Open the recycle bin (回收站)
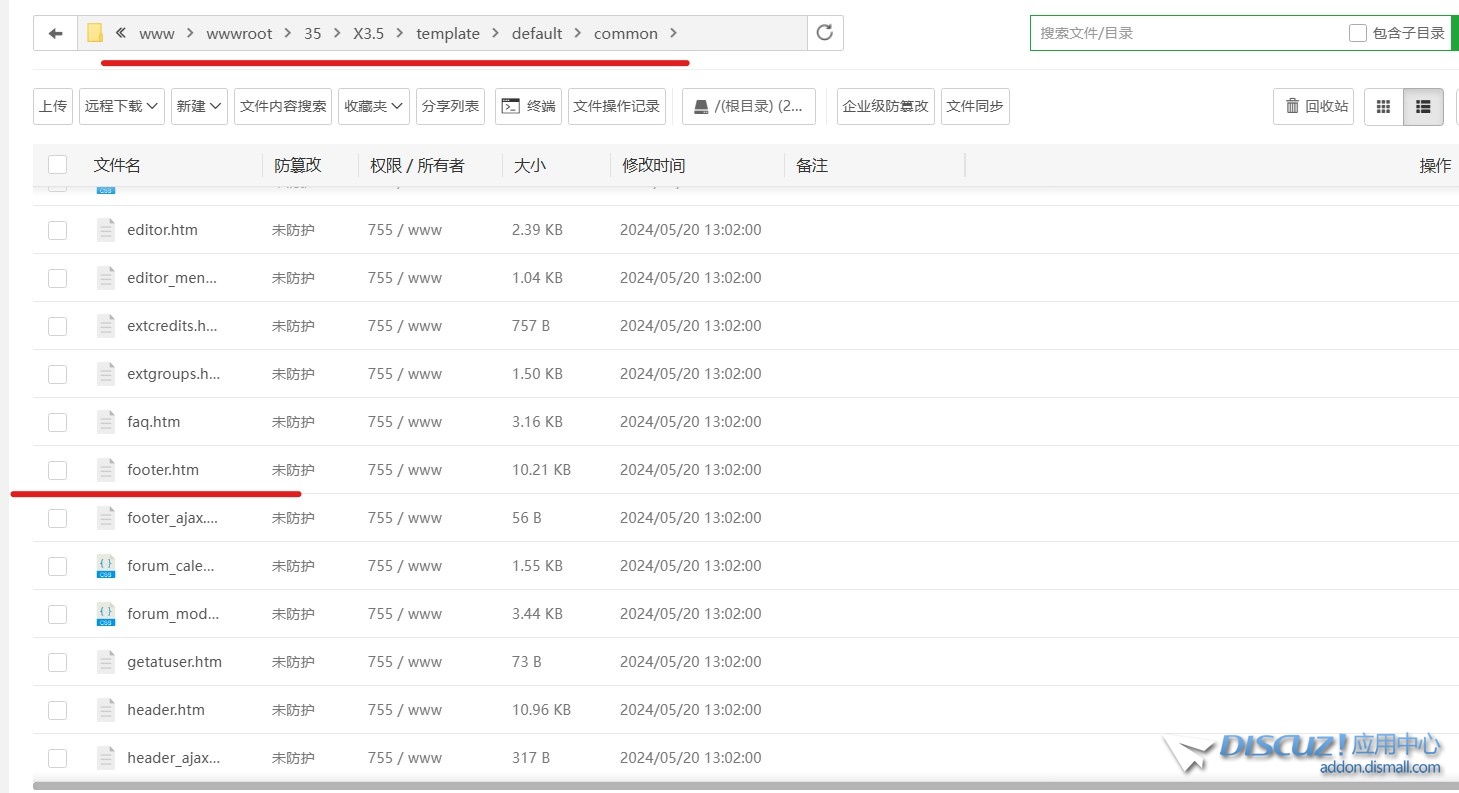Screen dimensions: 1459x793 [x=1314, y=106]
